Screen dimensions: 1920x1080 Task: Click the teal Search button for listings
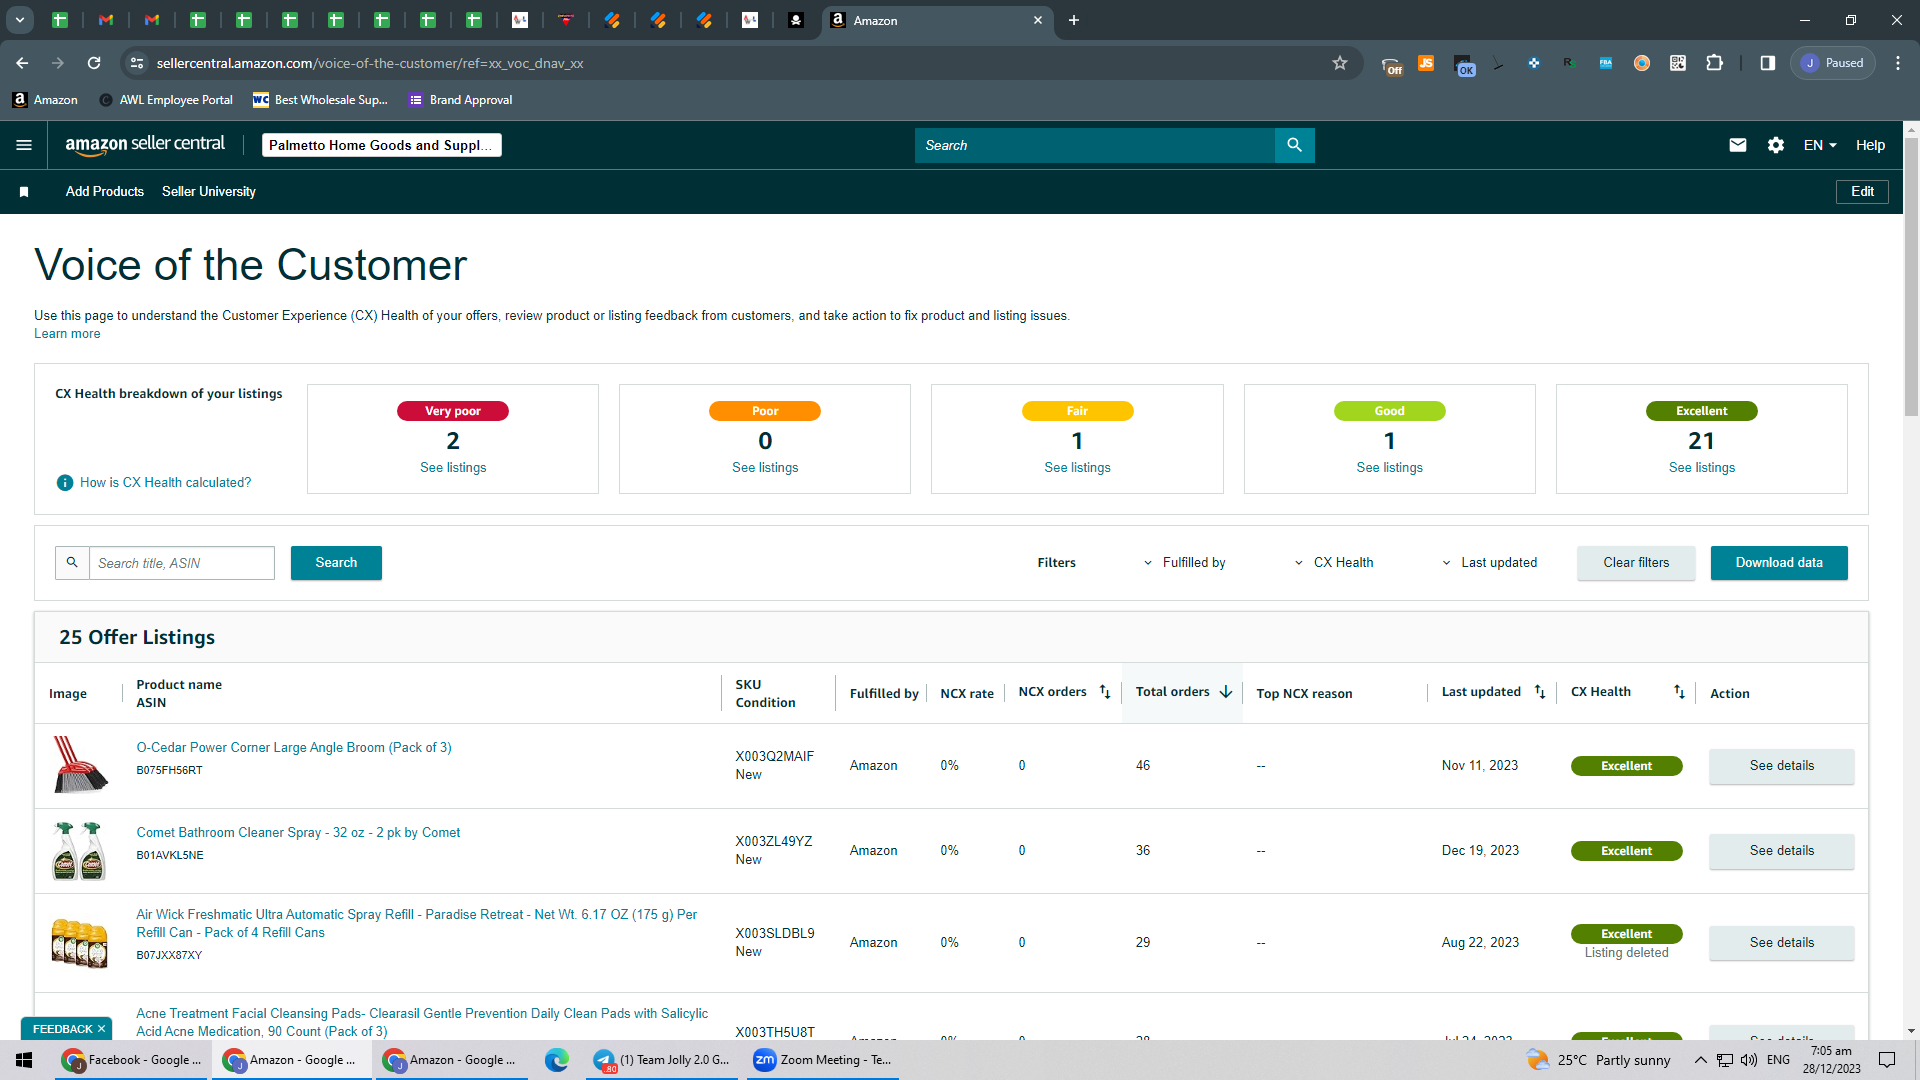pos(336,563)
